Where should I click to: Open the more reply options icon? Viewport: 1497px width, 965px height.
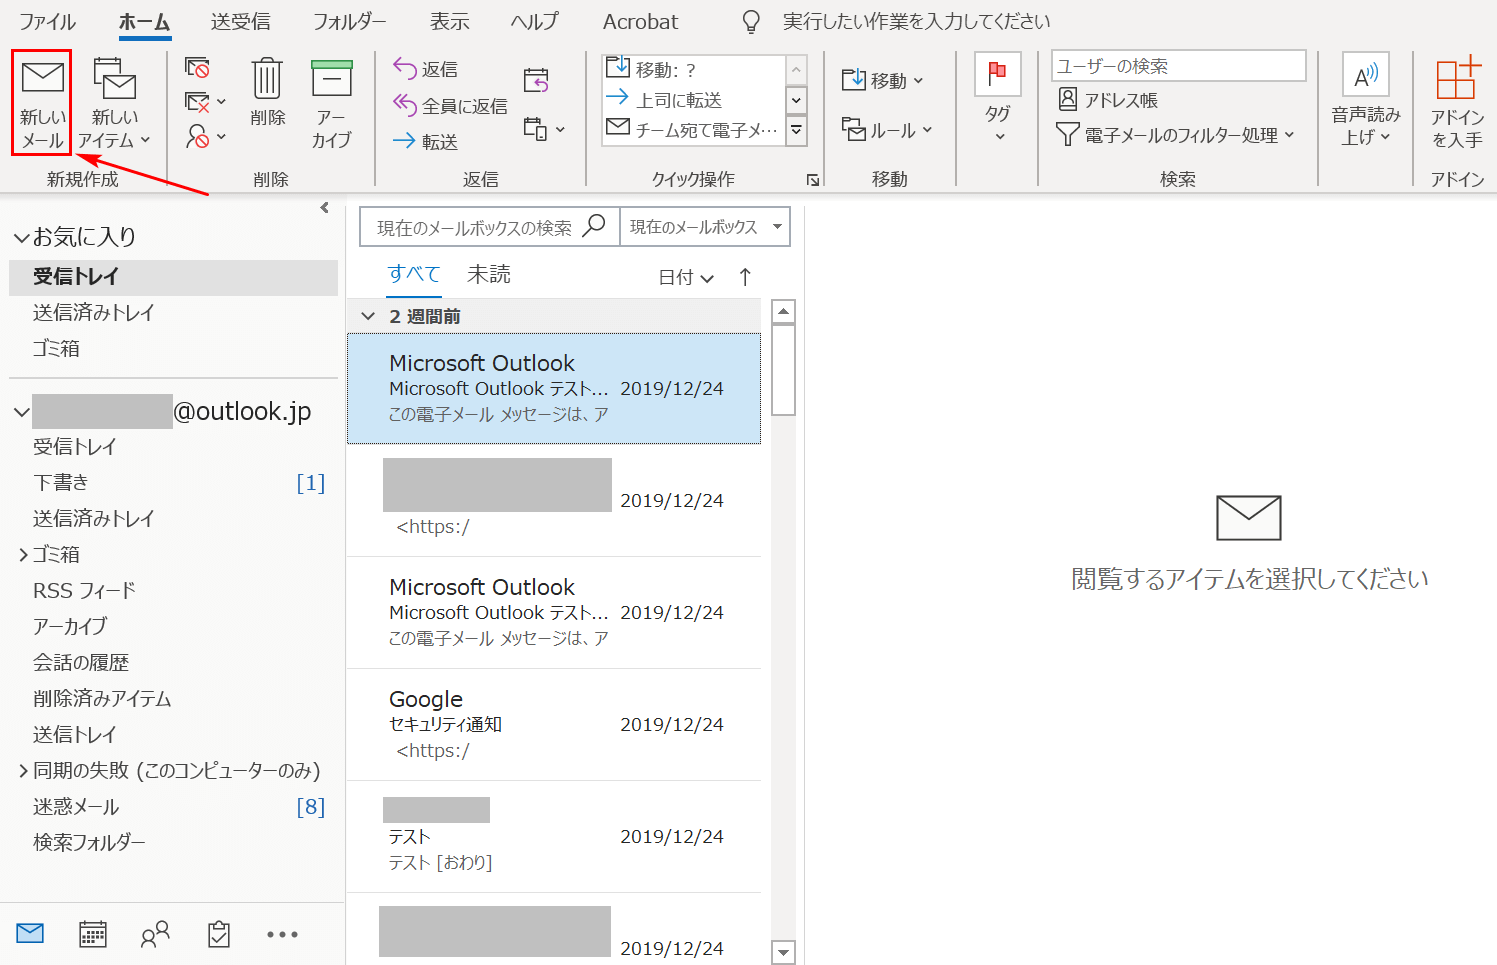(544, 129)
